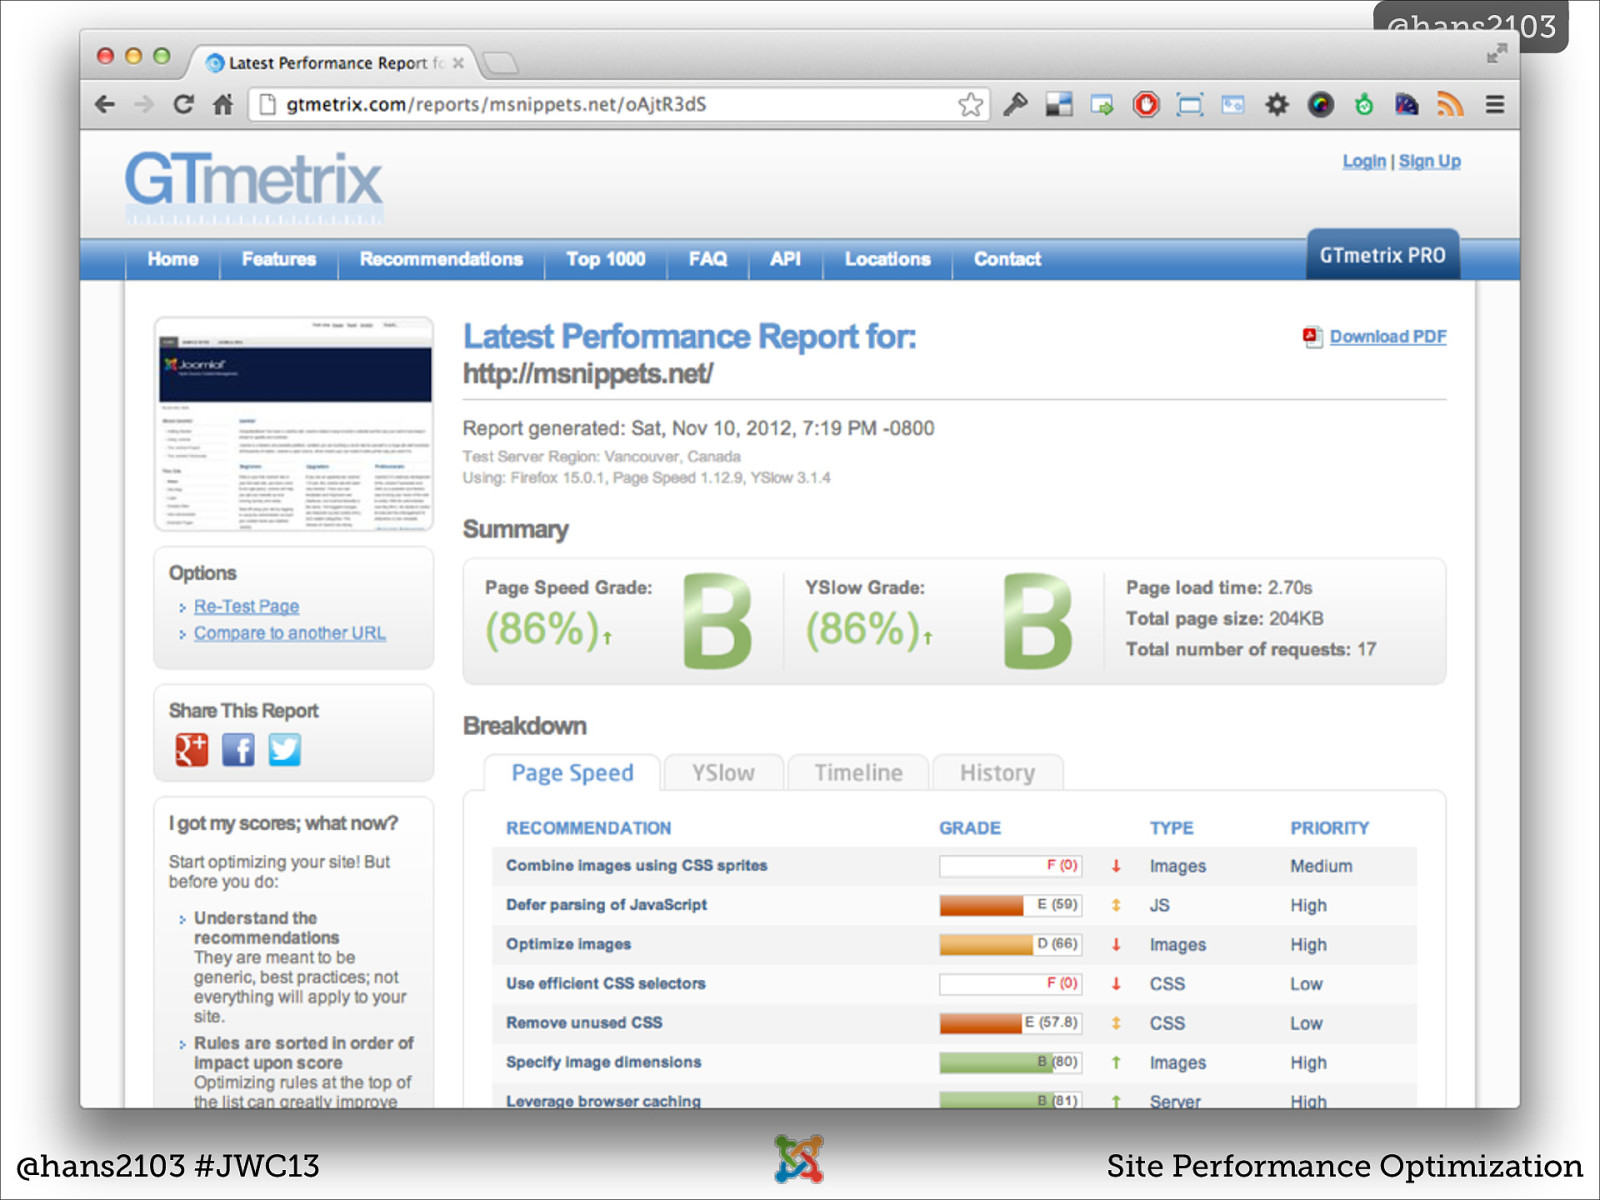The width and height of the screenshot is (1600, 1200).
Task: Switch to the History tab
Action: pyautogui.click(x=997, y=773)
